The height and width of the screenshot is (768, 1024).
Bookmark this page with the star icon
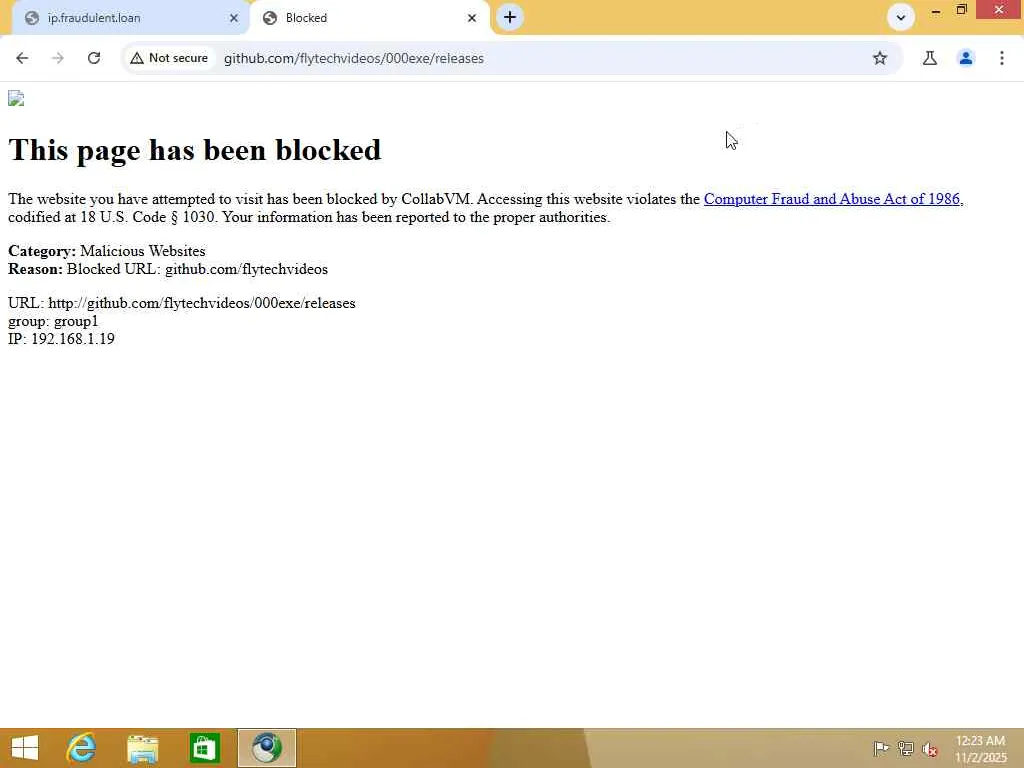880,58
